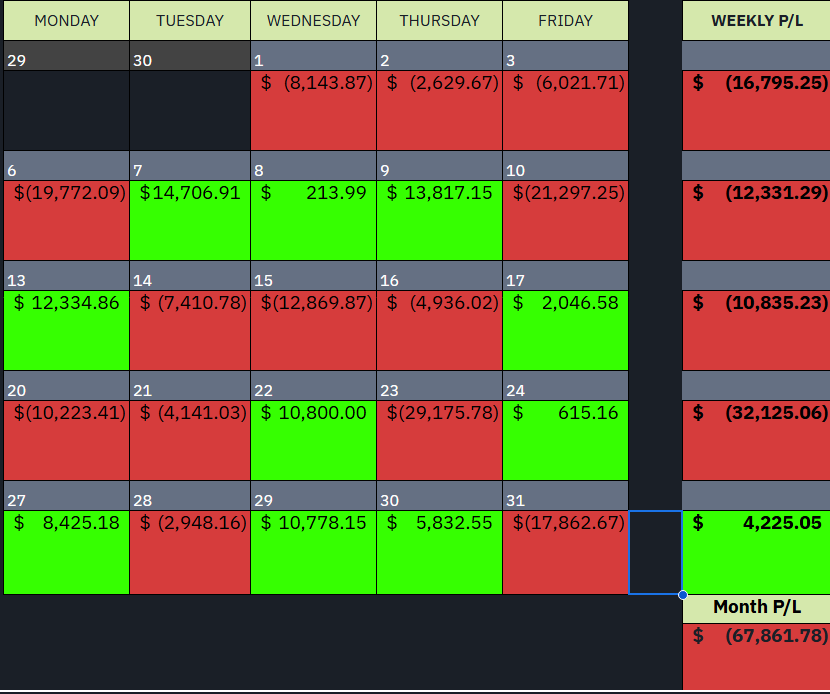Select the date cell labeled 22
This screenshot has width=830, height=694.
[313, 386]
